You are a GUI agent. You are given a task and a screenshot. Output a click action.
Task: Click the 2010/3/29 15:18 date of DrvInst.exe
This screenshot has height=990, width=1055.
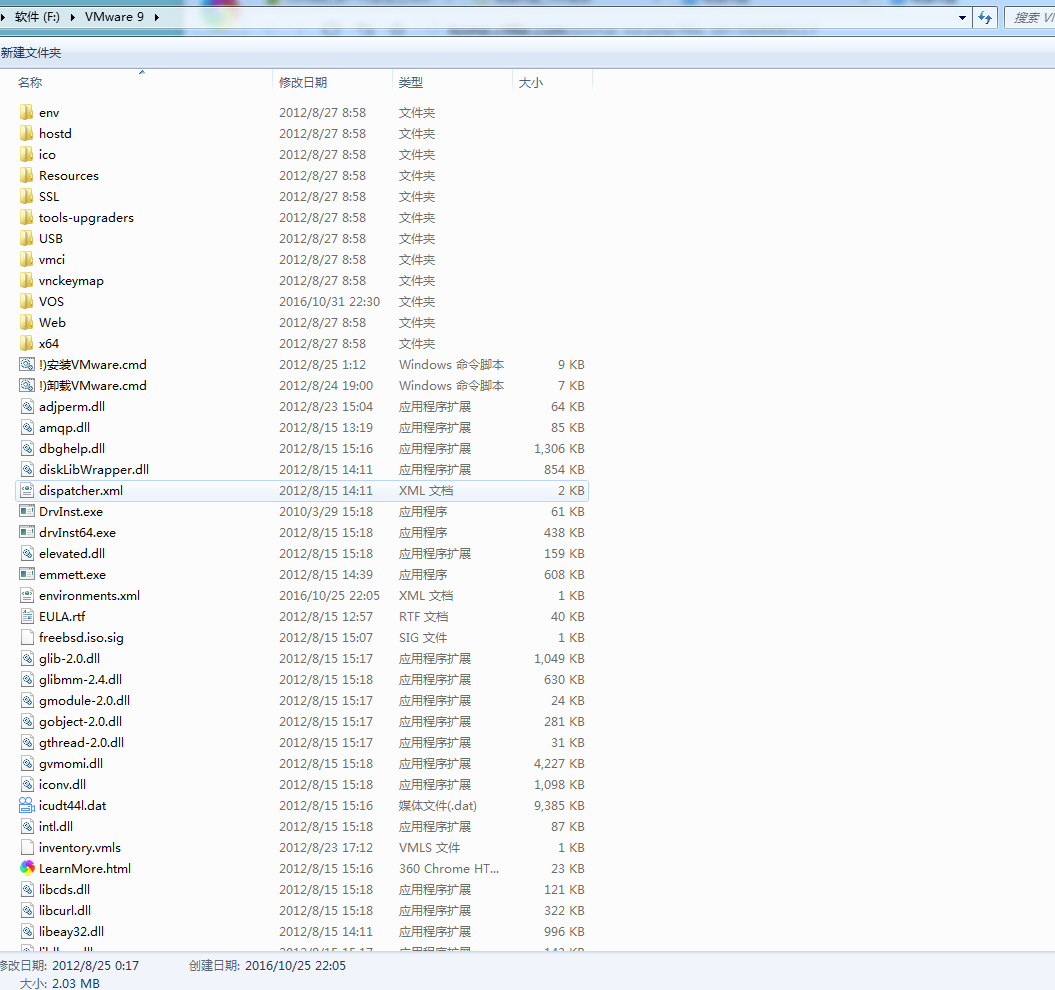click(x=326, y=511)
